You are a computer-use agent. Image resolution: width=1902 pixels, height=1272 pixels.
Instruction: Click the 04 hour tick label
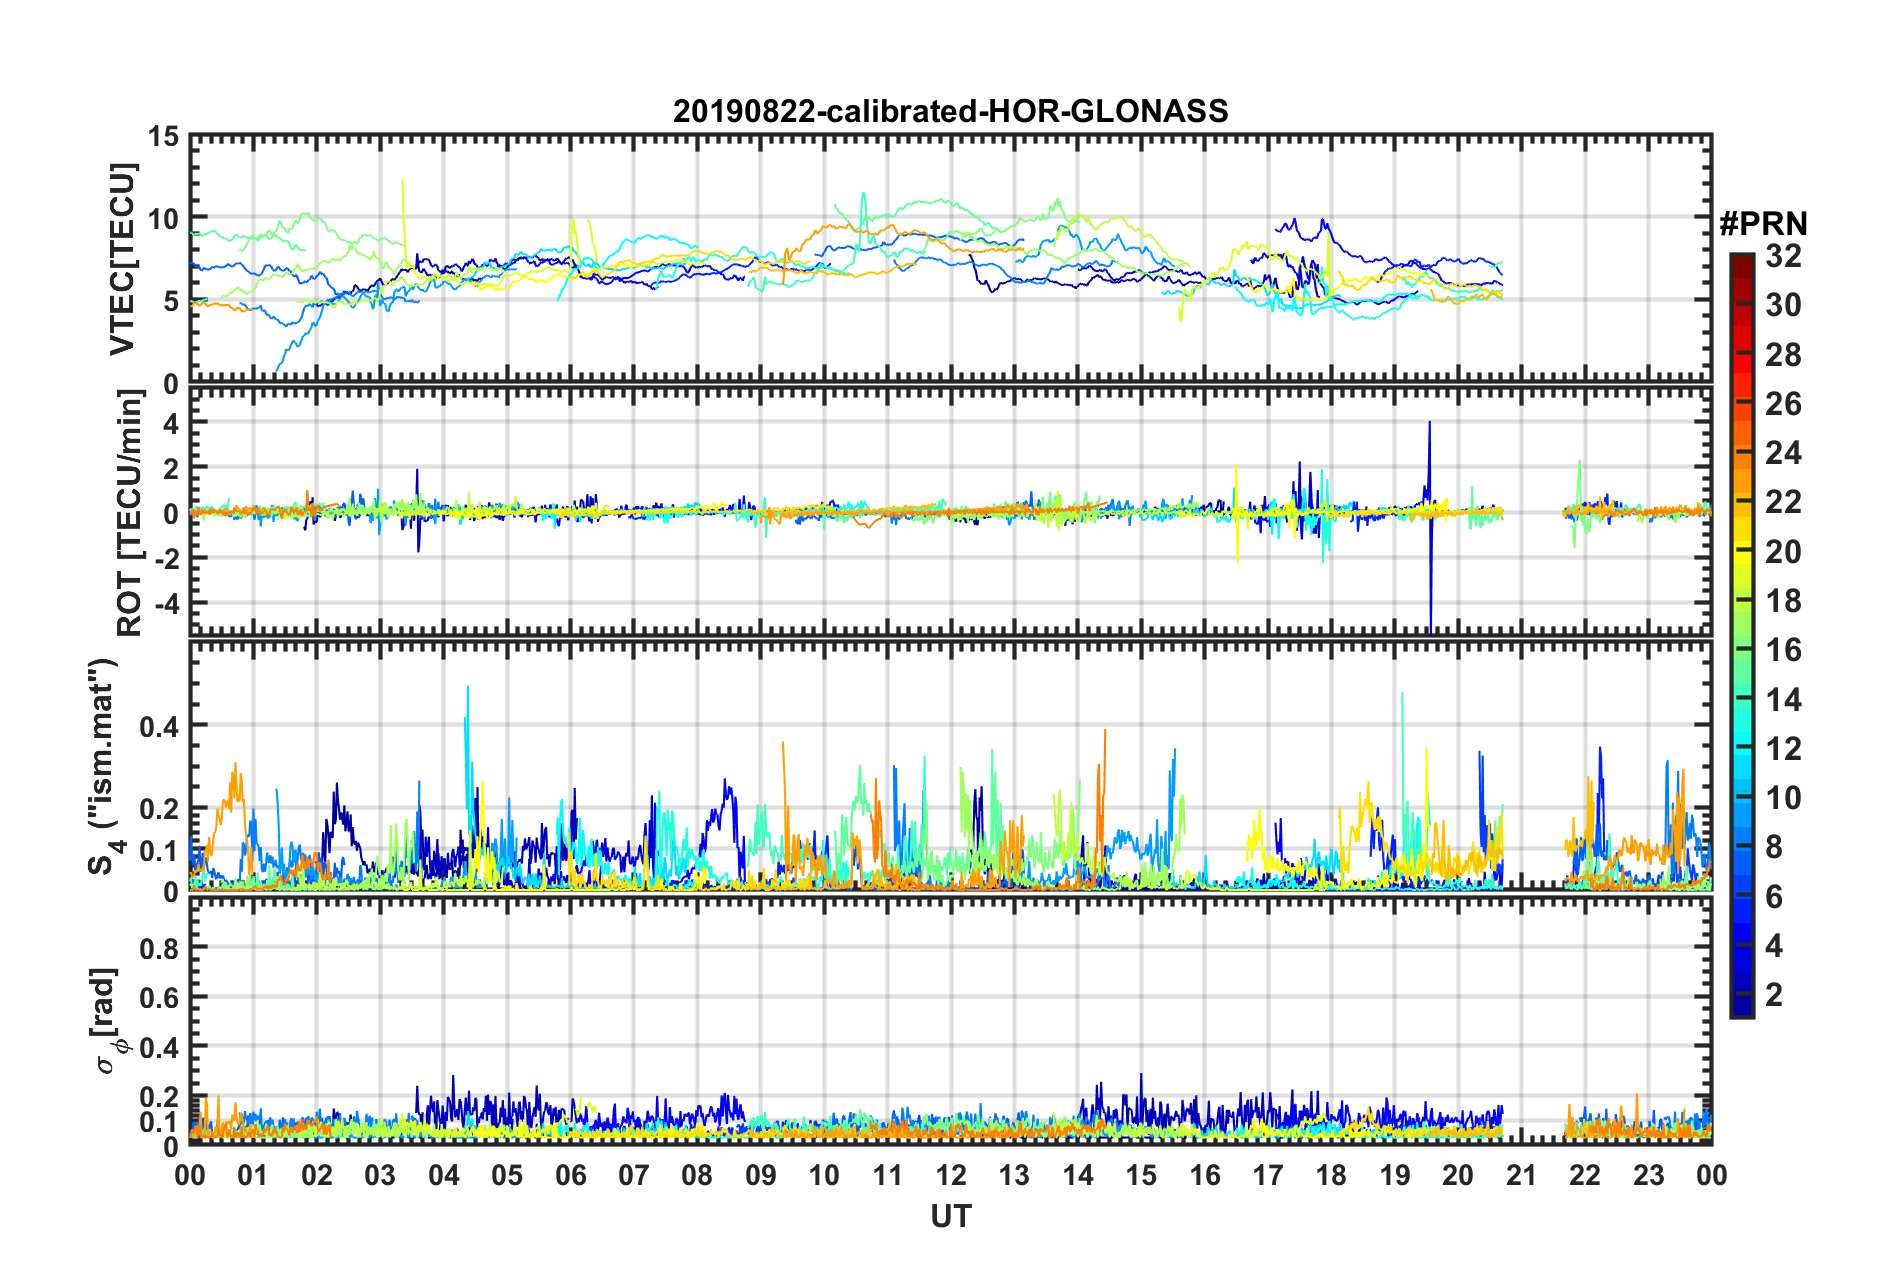pyautogui.click(x=443, y=1175)
